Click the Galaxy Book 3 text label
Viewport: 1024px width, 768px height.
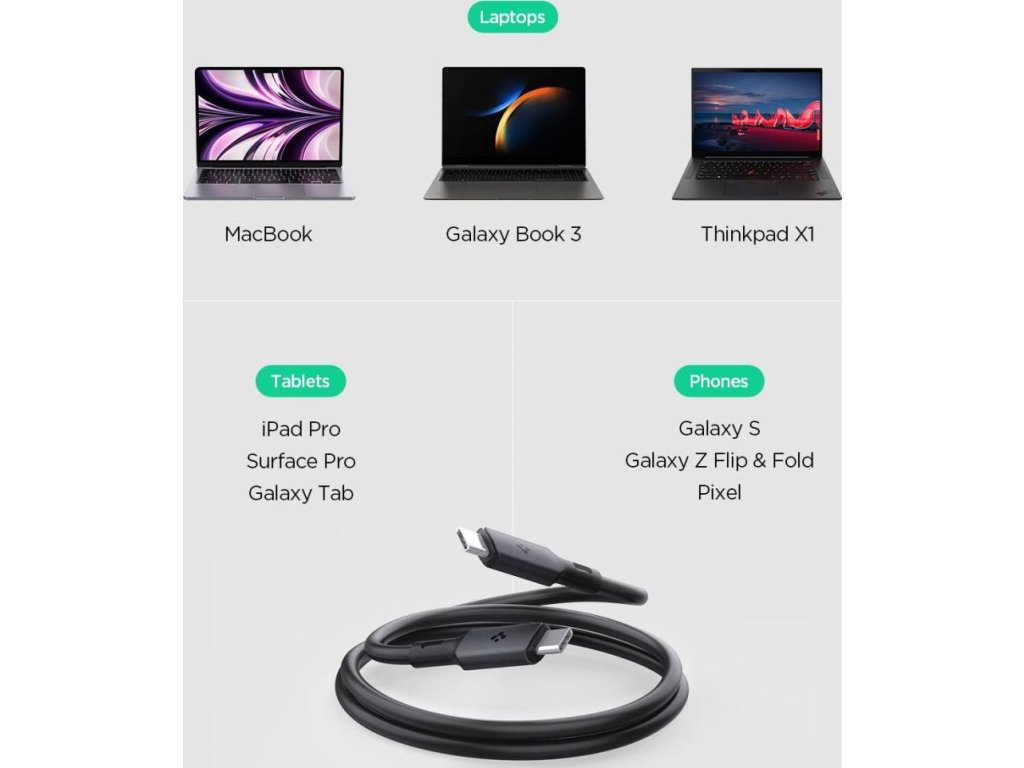[513, 234]
